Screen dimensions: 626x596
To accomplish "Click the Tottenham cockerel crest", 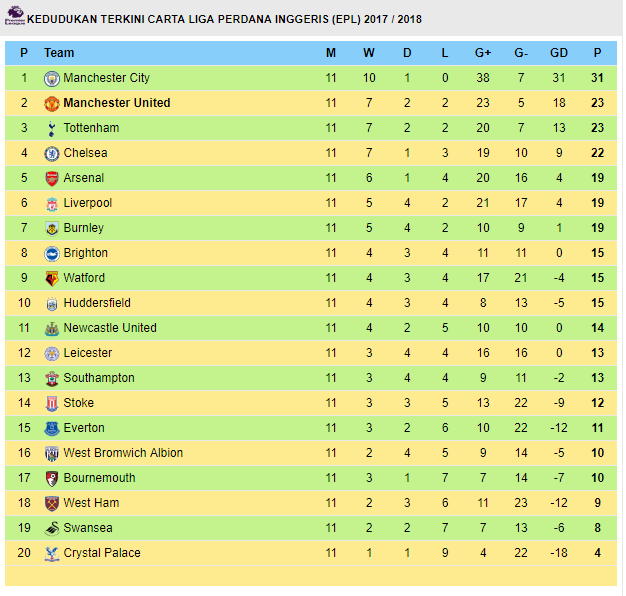I will point(52,129).
